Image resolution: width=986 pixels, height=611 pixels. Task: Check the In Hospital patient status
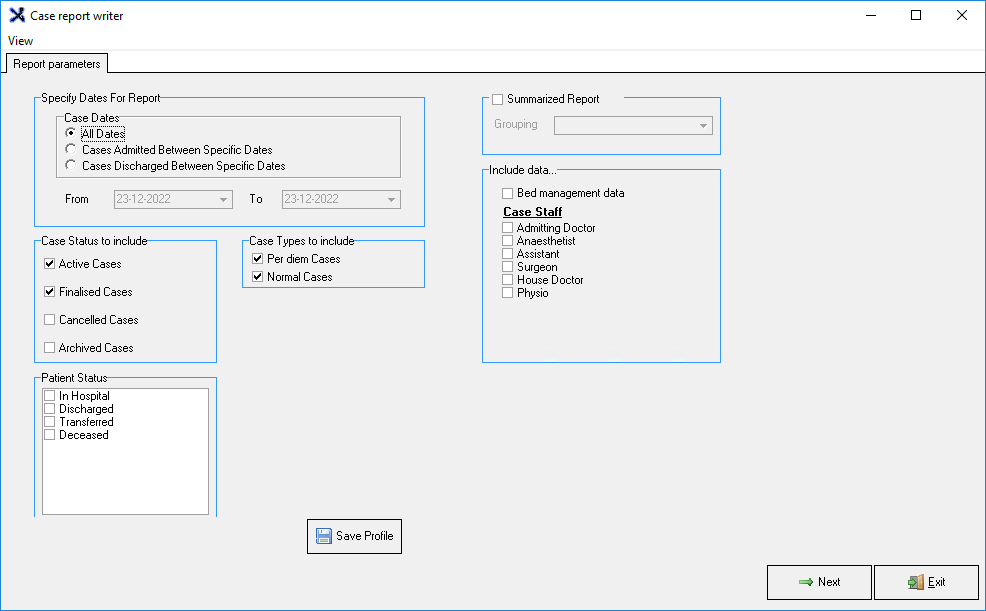tap(50, 396)
